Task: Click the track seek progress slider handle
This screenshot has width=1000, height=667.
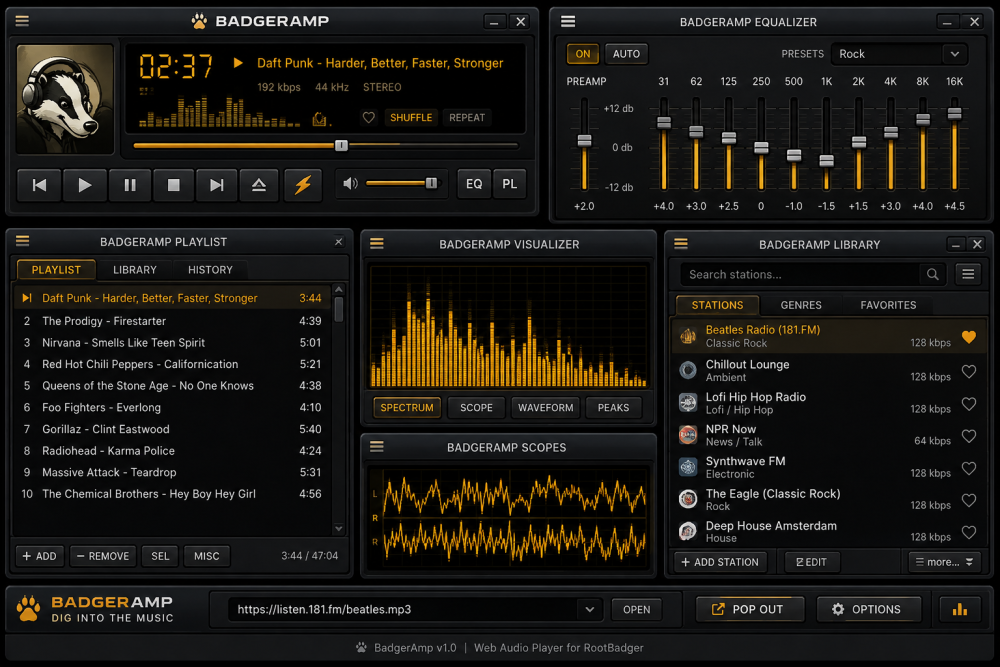Action: pyautogui.click(x=341, y=145)
